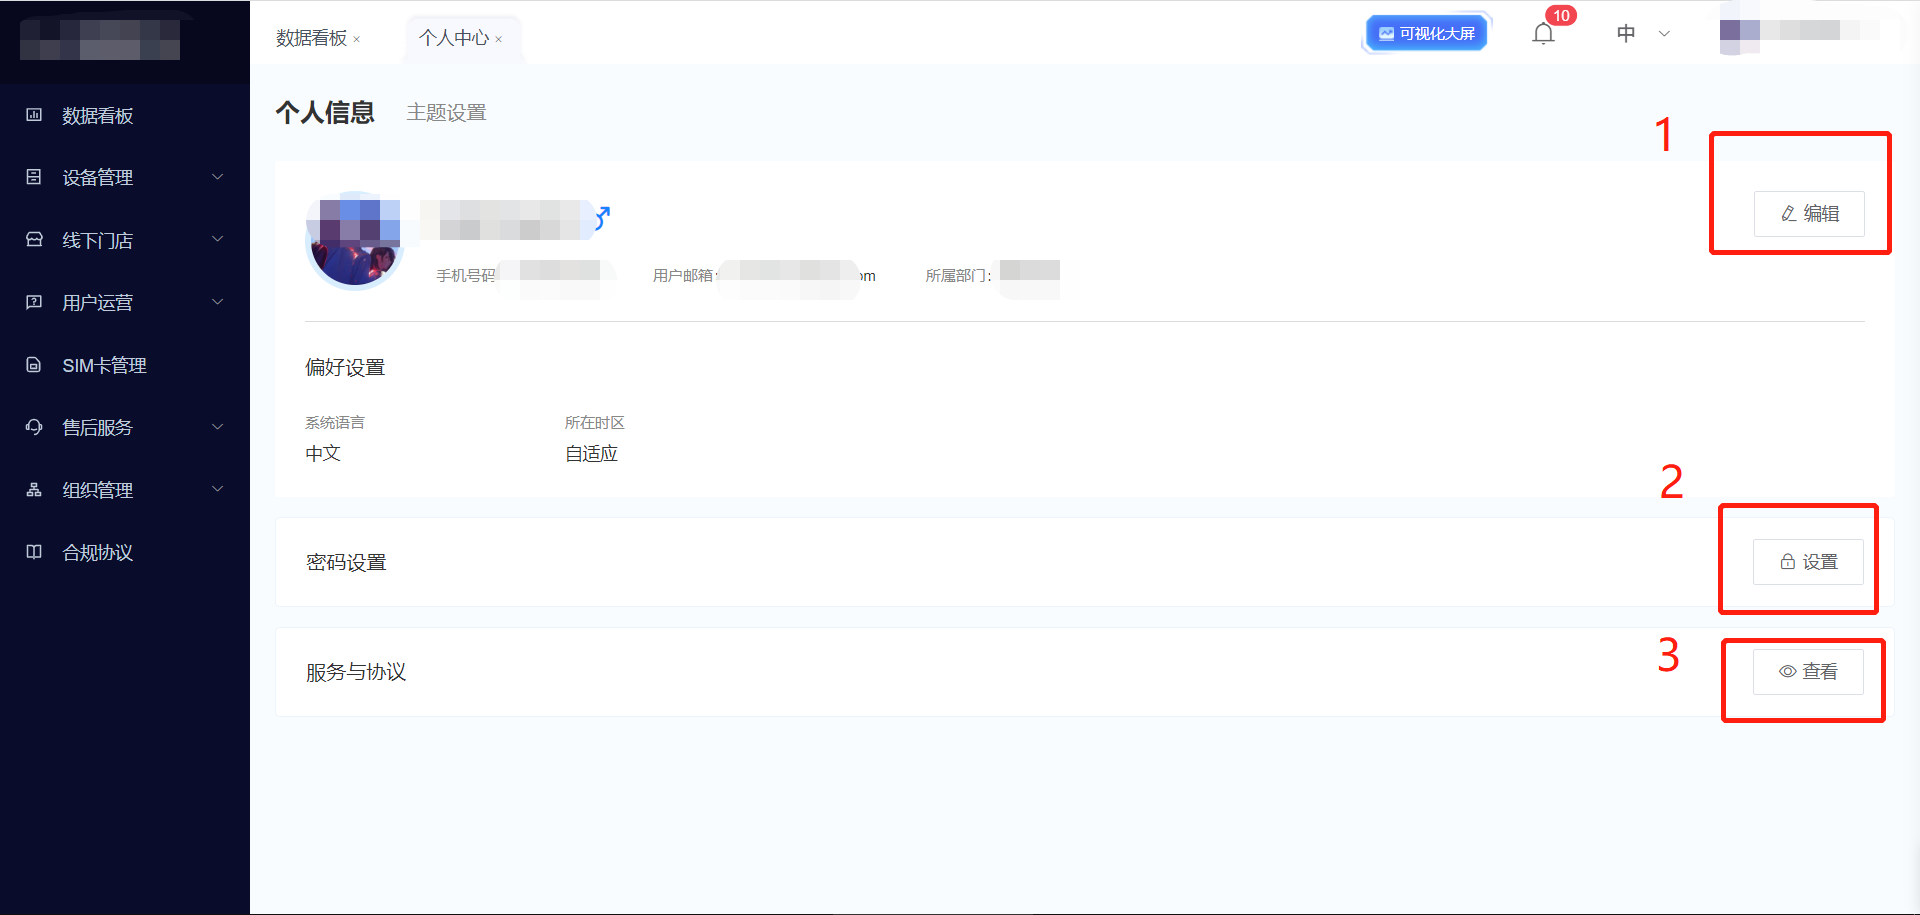Click 查看 to view service agreement
1920x915 pixels.
coord(1807,672)
